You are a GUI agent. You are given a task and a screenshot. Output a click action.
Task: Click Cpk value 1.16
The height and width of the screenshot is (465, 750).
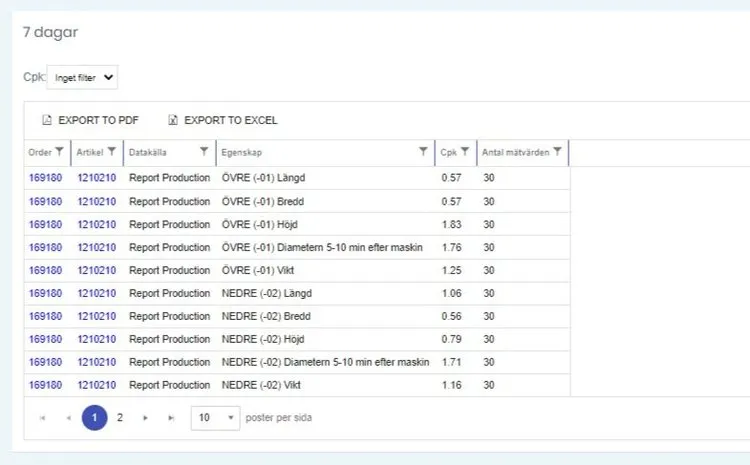point(452,385)
